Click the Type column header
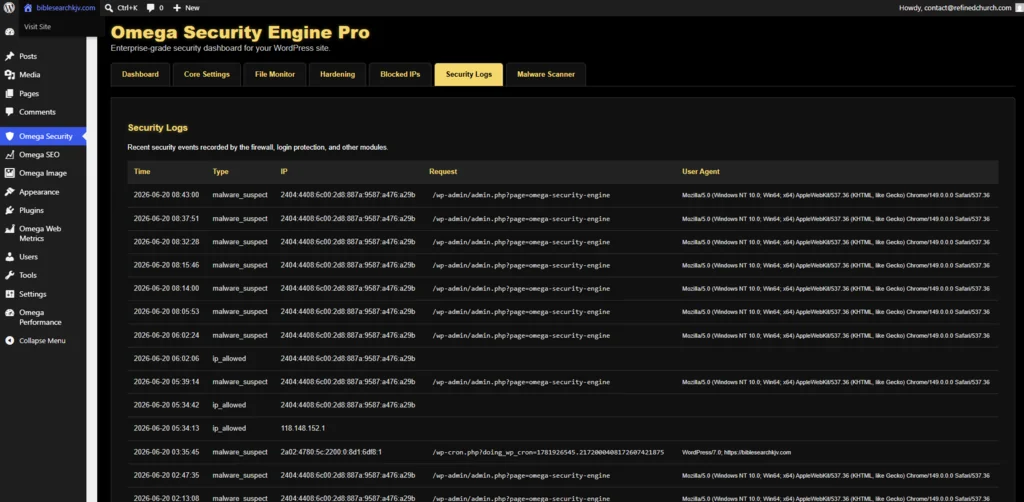 click(221, 172)
